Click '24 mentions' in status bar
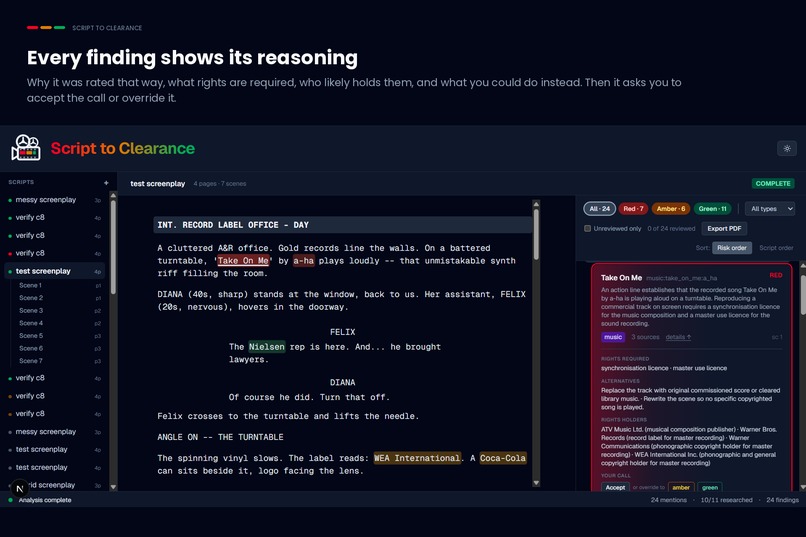Viewport: 806px width, 537px height. point(668,500)
